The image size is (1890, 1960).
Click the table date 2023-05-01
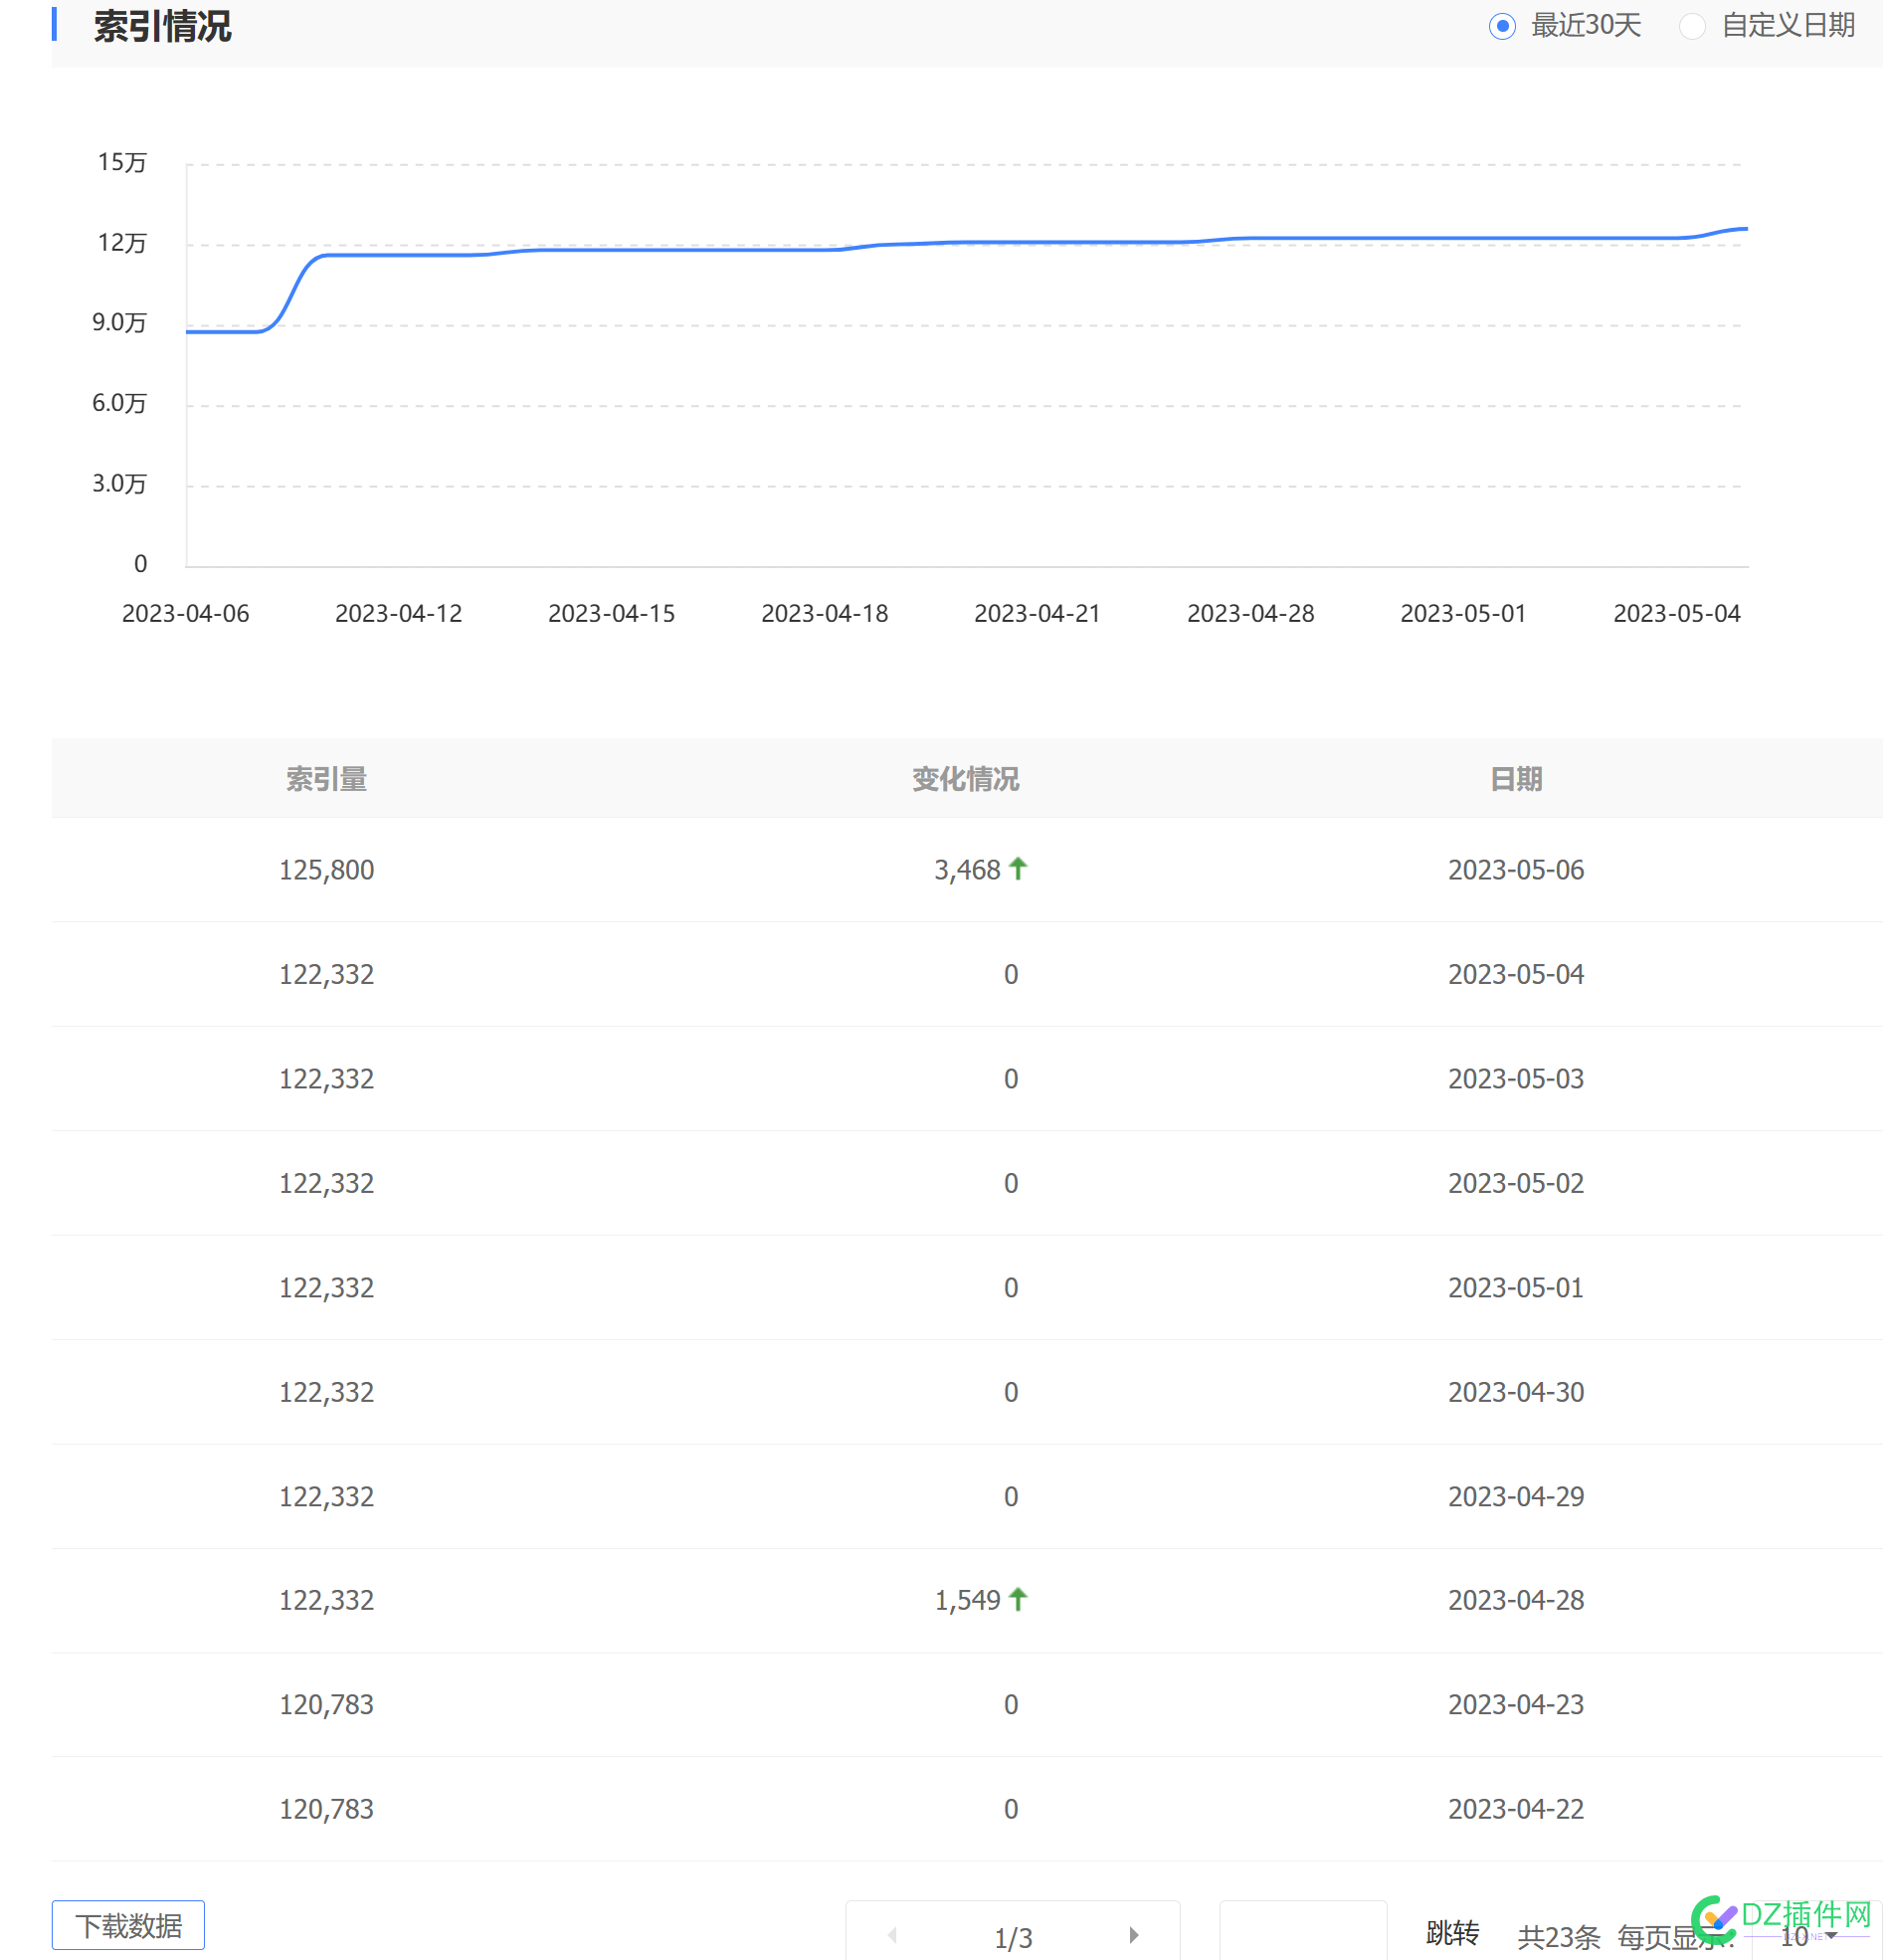1515,1288
